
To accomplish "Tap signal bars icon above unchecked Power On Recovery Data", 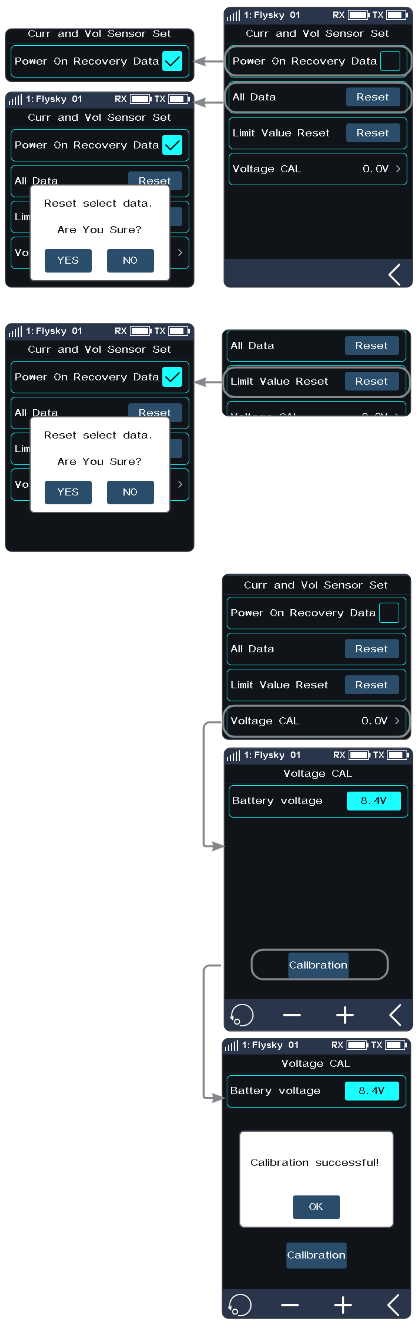I will [x=233, y=16].
